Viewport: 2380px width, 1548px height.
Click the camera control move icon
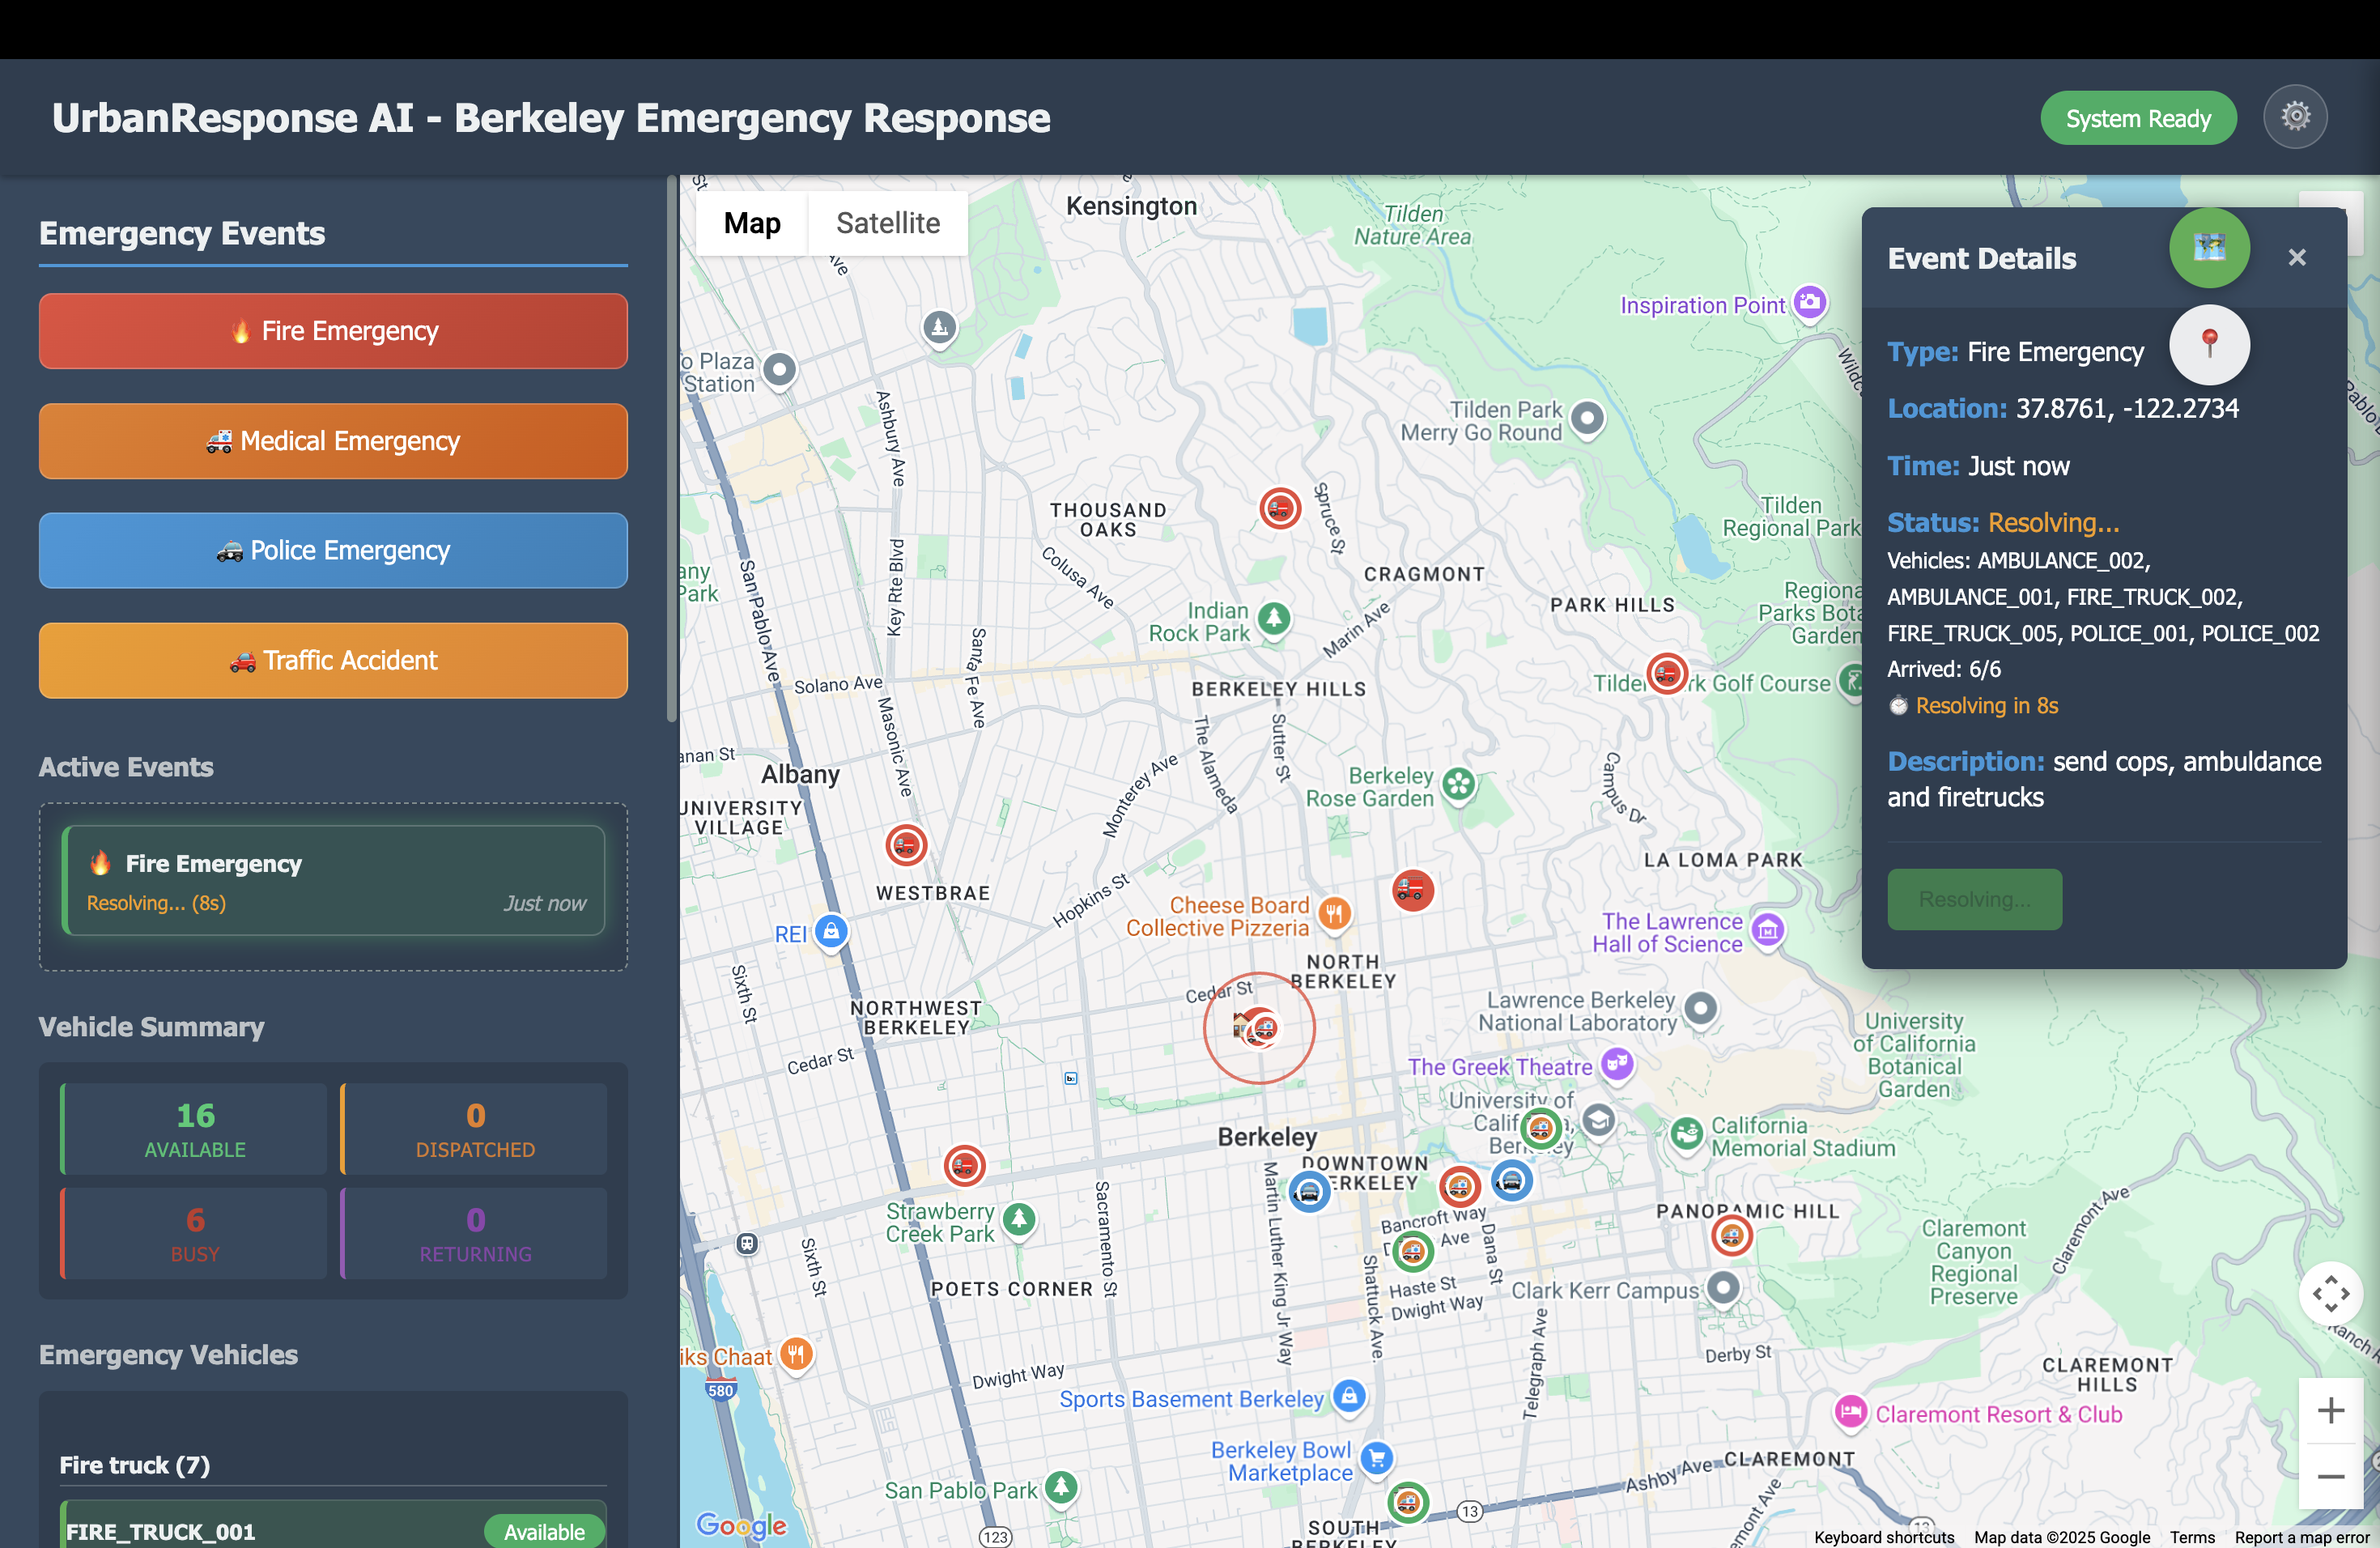[2330, 1293]
